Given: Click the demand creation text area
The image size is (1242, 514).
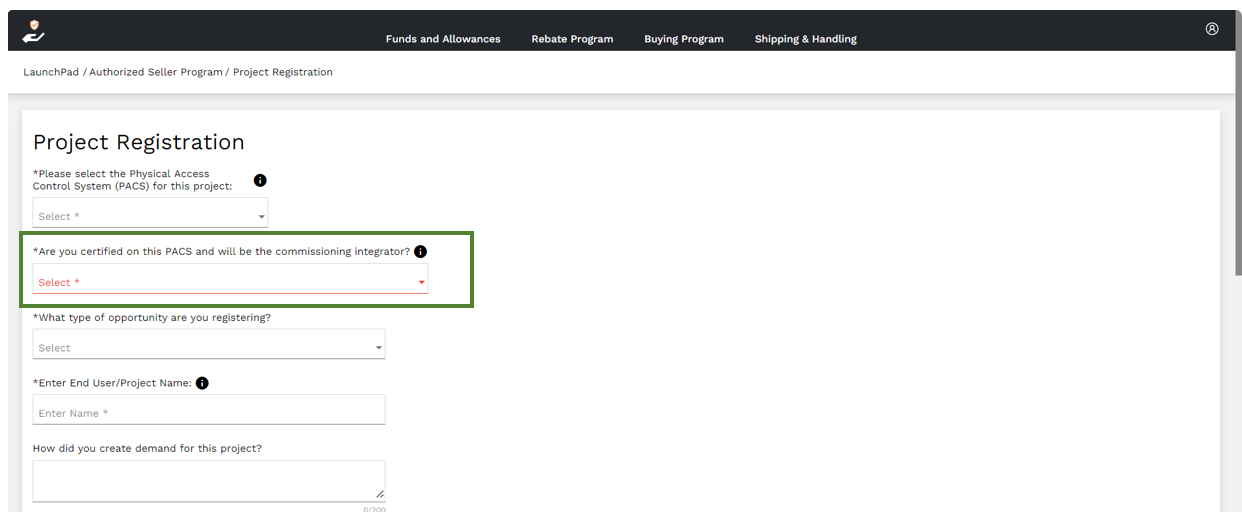Looking at the screenshot, I should pyautogui.click(x=209, y=481).
